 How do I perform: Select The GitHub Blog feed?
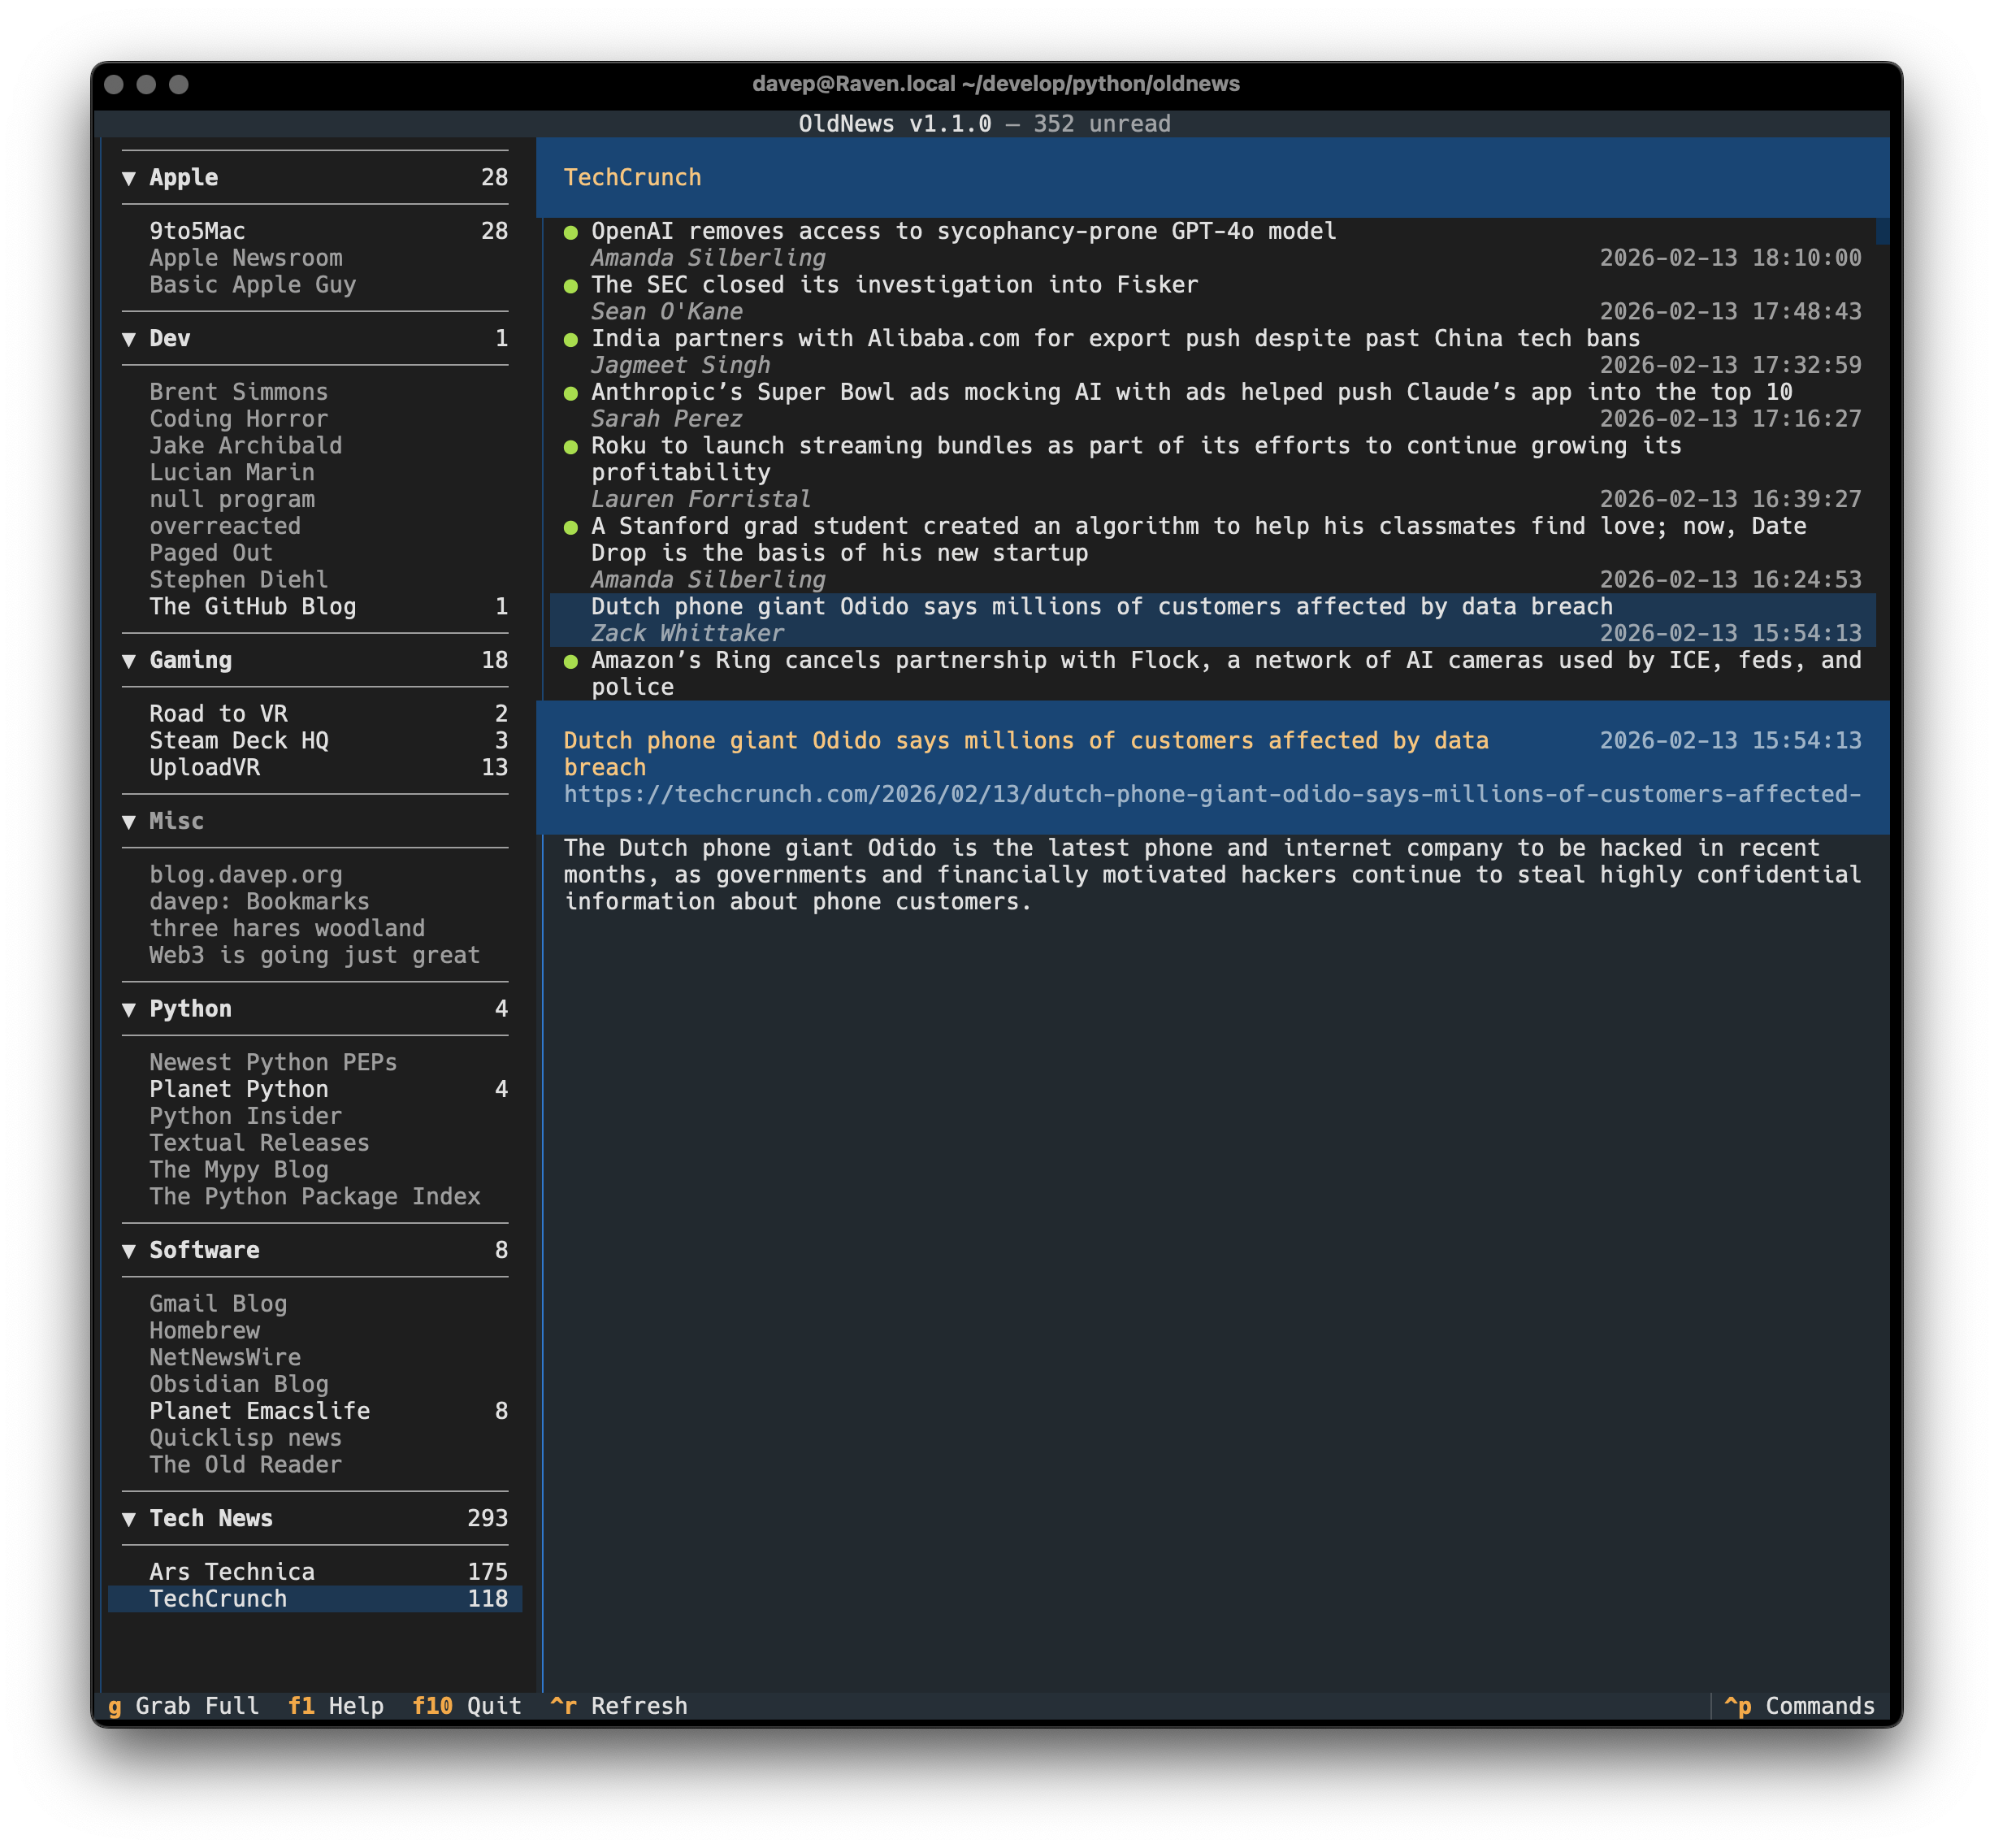252,607
